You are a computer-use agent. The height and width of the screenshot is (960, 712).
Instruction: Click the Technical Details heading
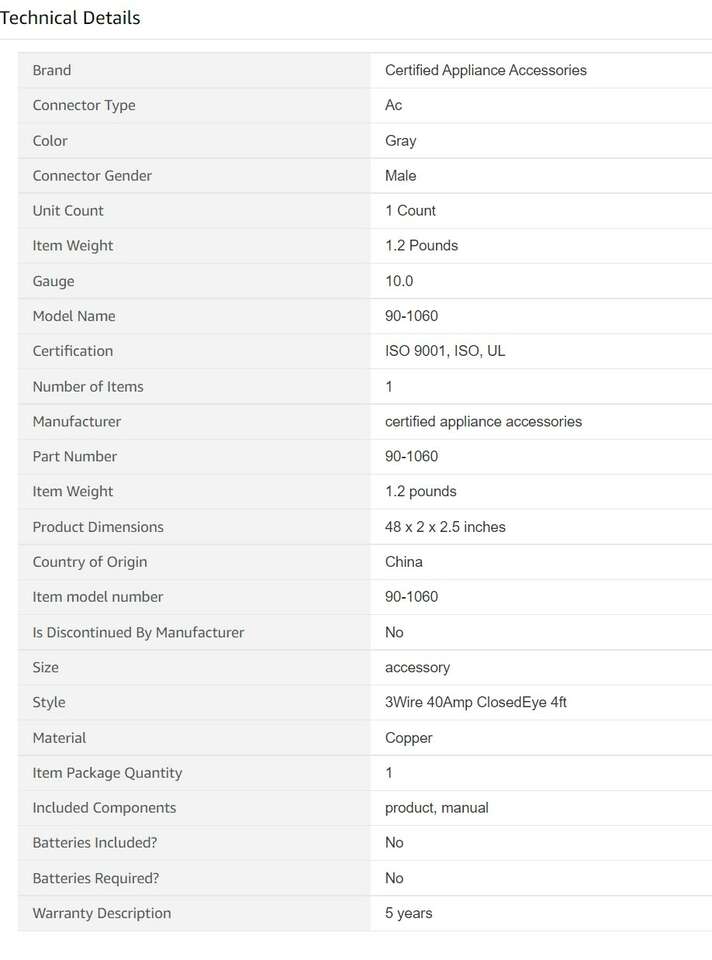point(70,18)
